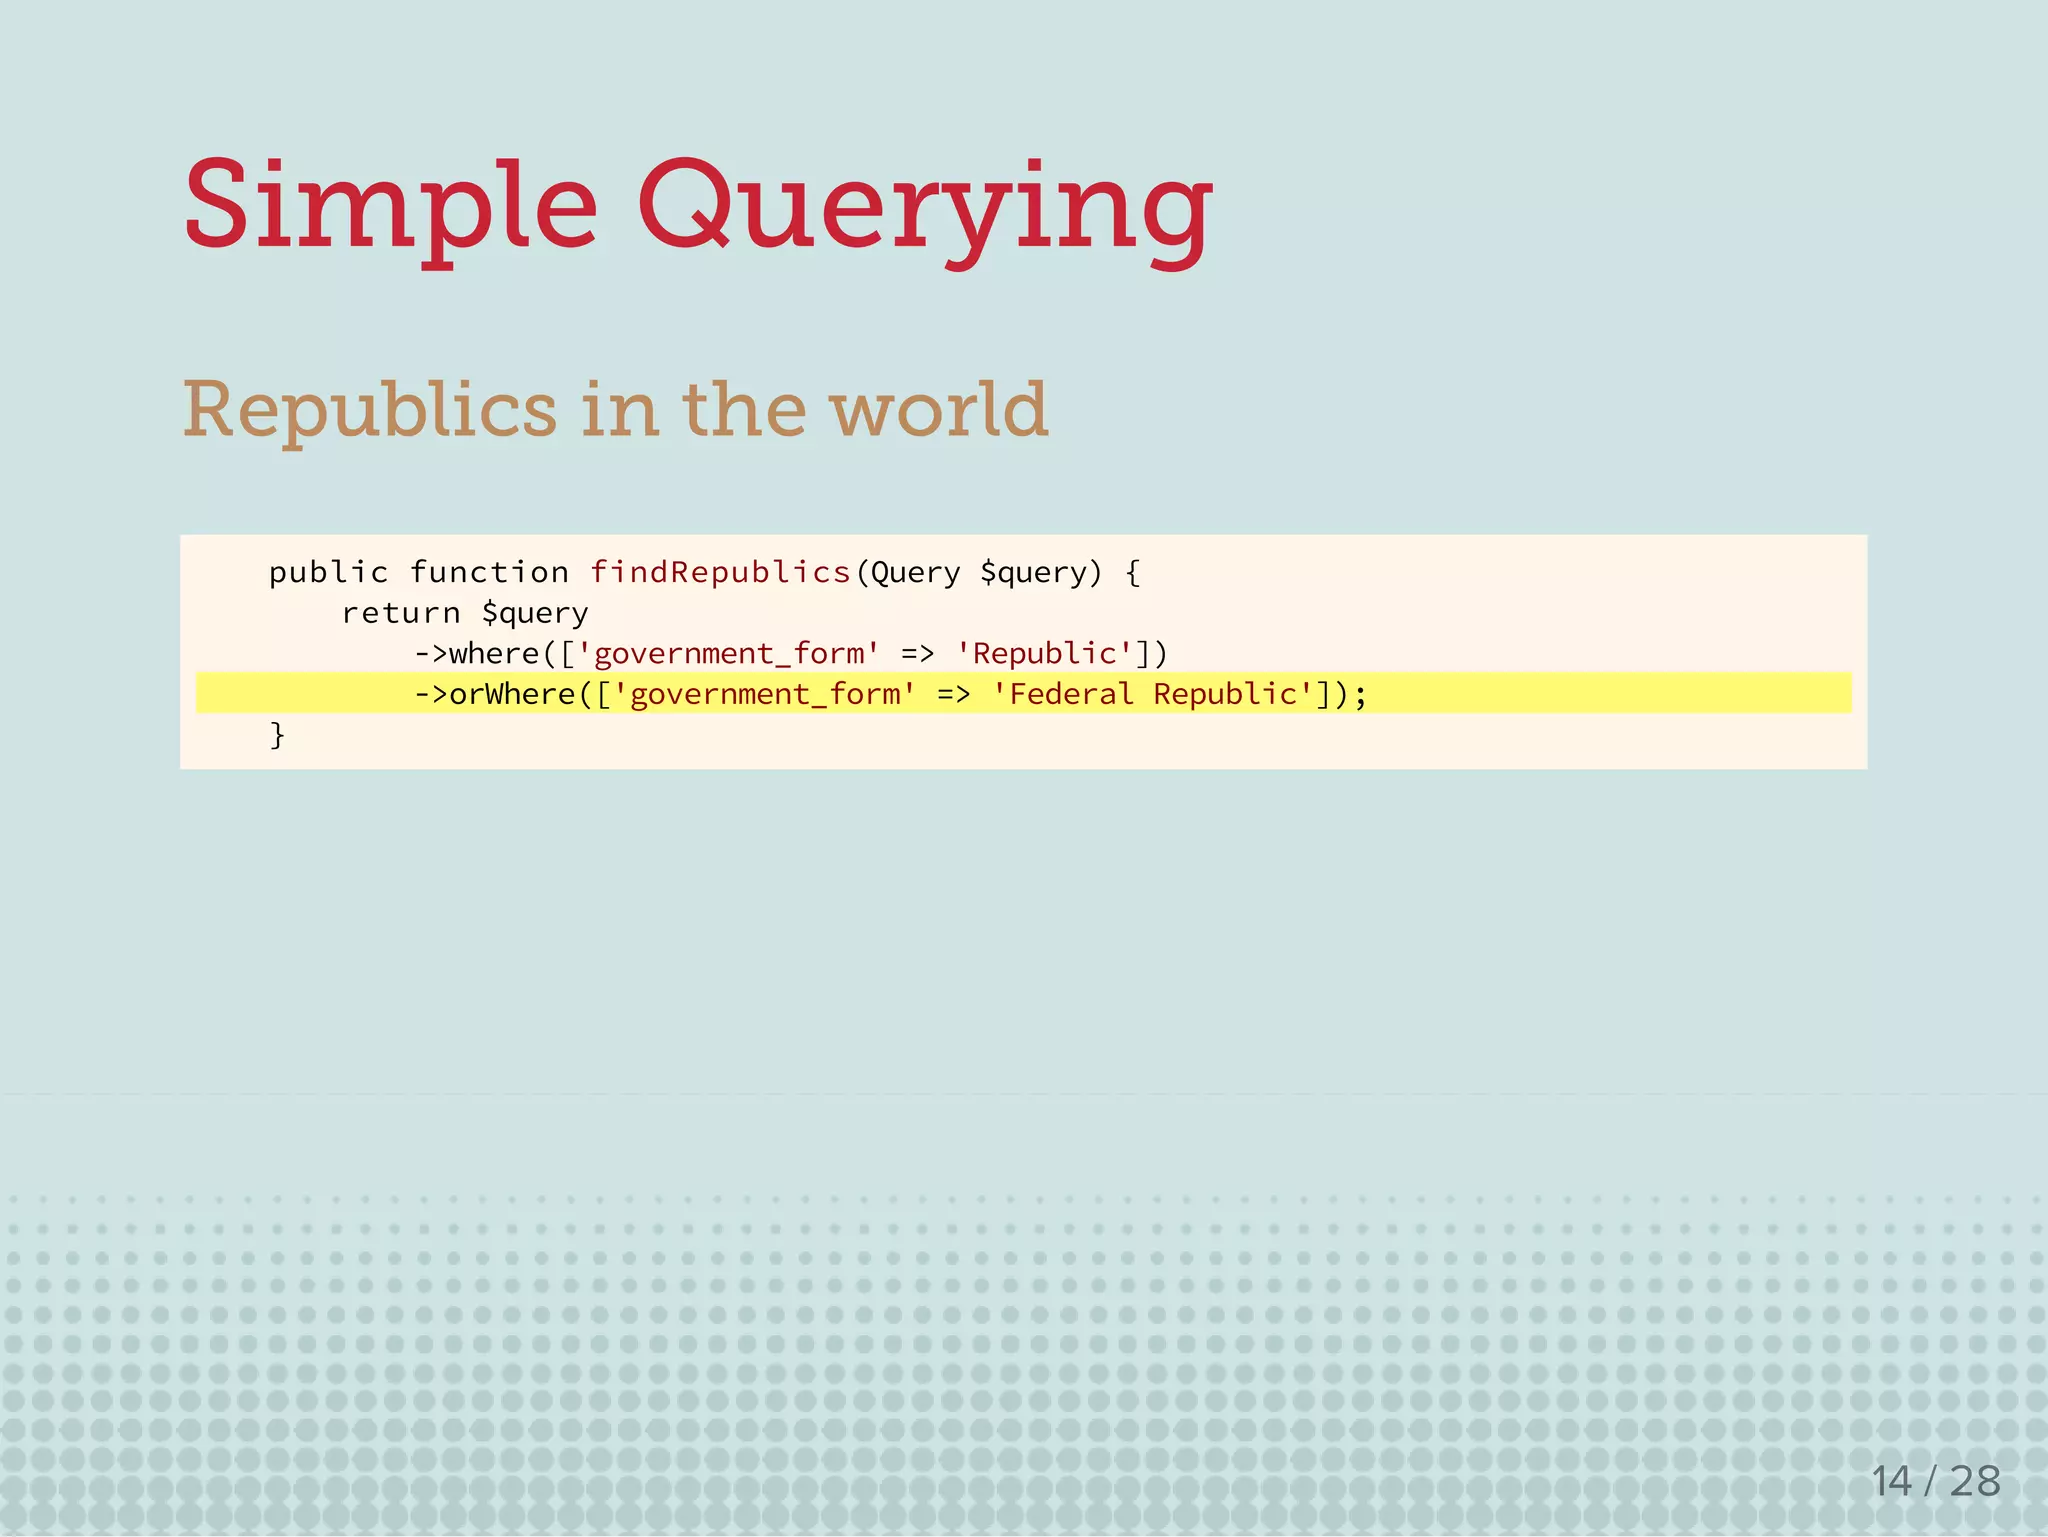Click the '14 / 28' slide counter
2048x1537 pixels.
[1936, 1481]
